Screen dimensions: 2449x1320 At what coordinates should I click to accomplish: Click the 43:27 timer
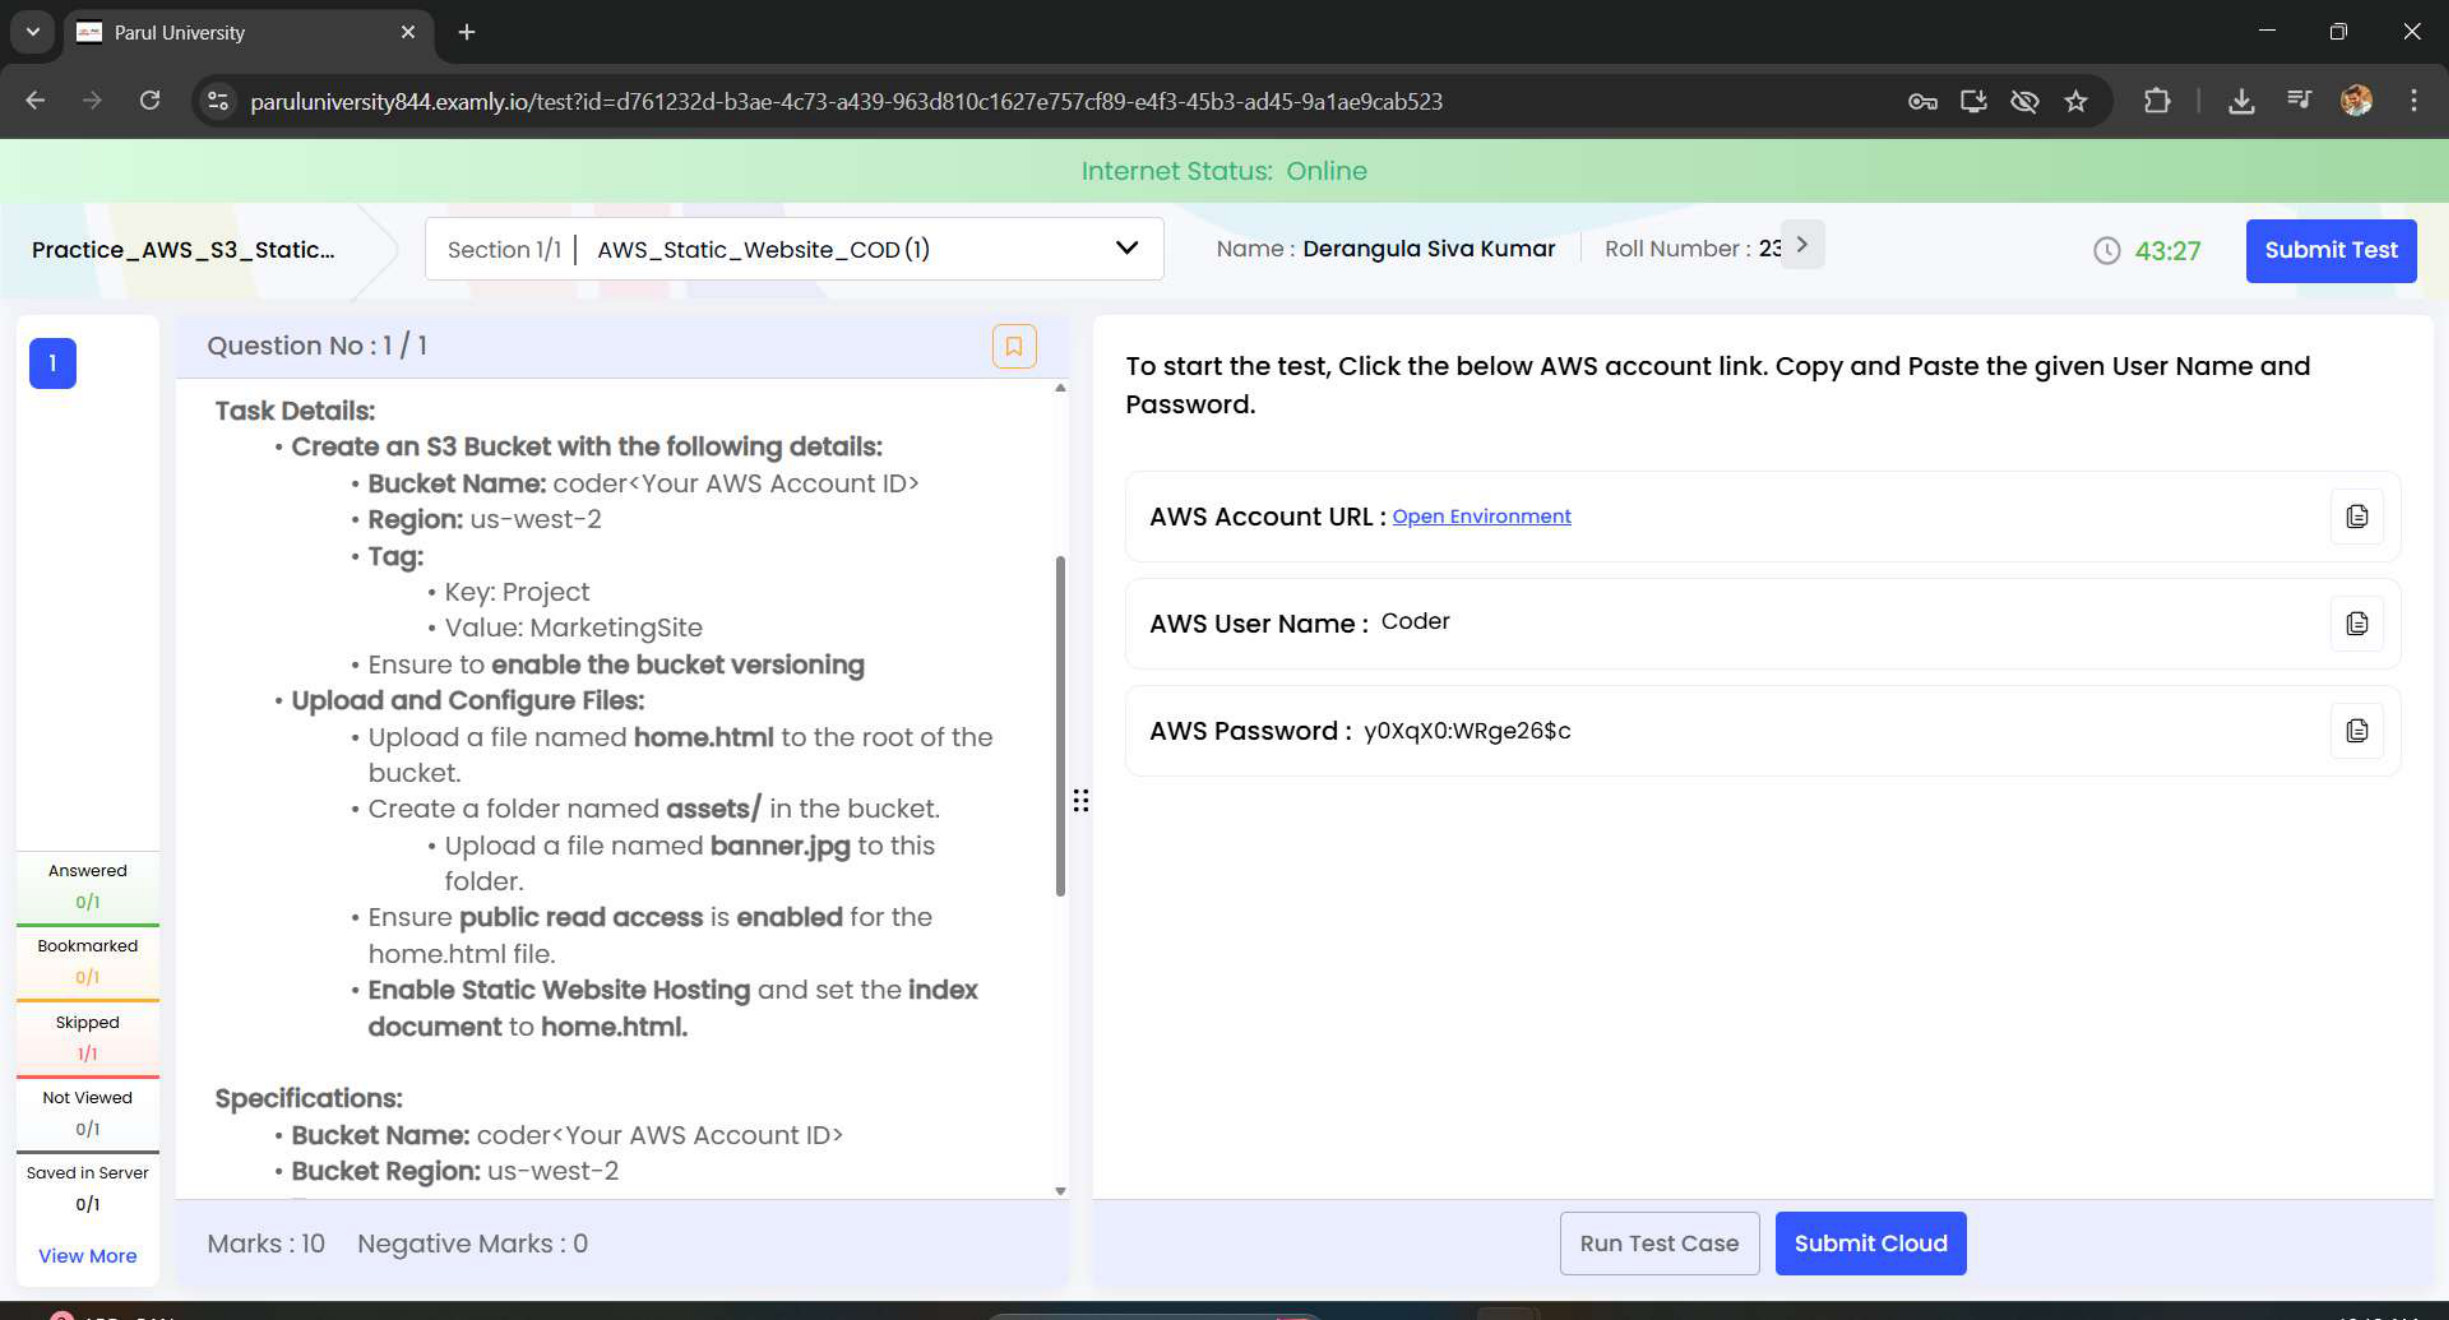coord(2167,250)
